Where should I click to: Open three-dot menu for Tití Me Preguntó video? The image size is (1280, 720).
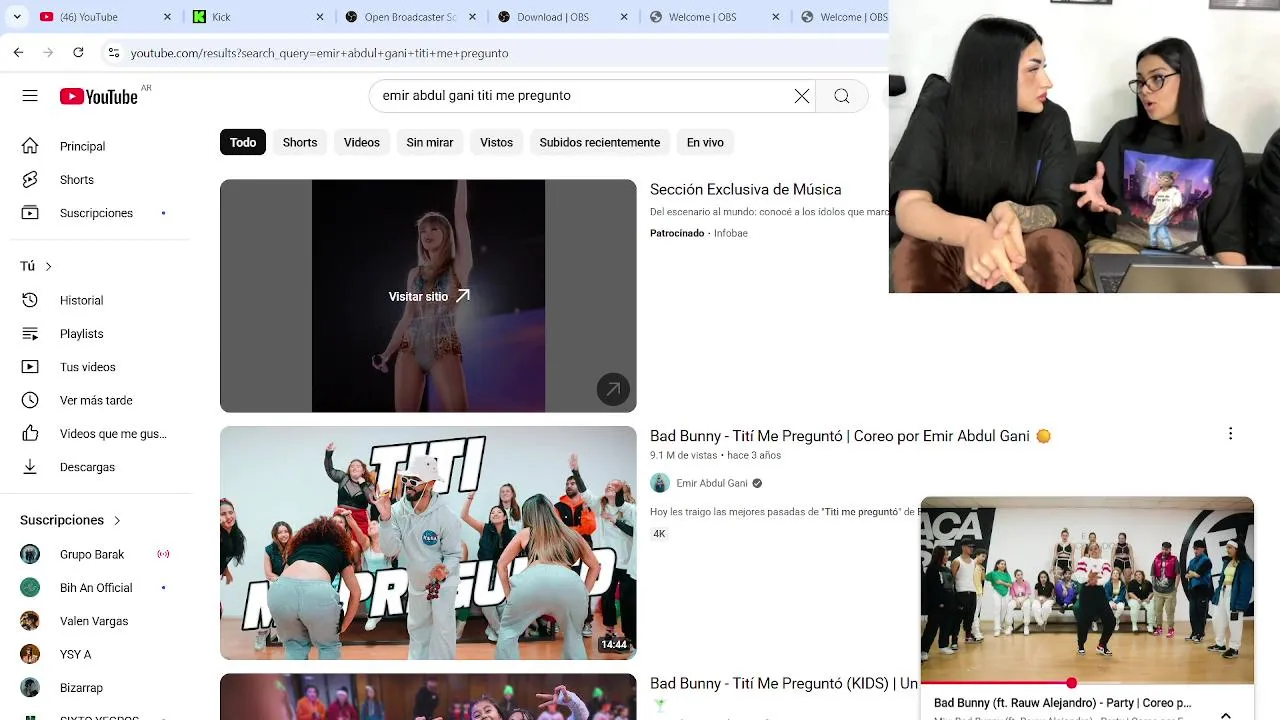(x=1230, y=434)
